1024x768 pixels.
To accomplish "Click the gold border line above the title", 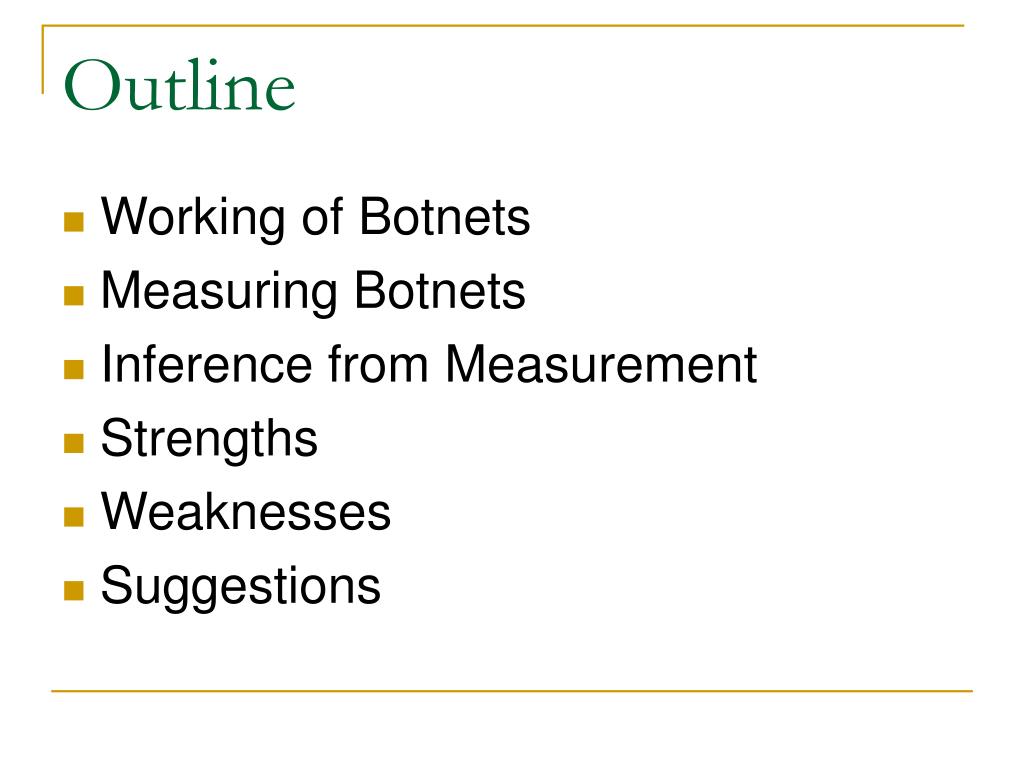I will [503, 25].
